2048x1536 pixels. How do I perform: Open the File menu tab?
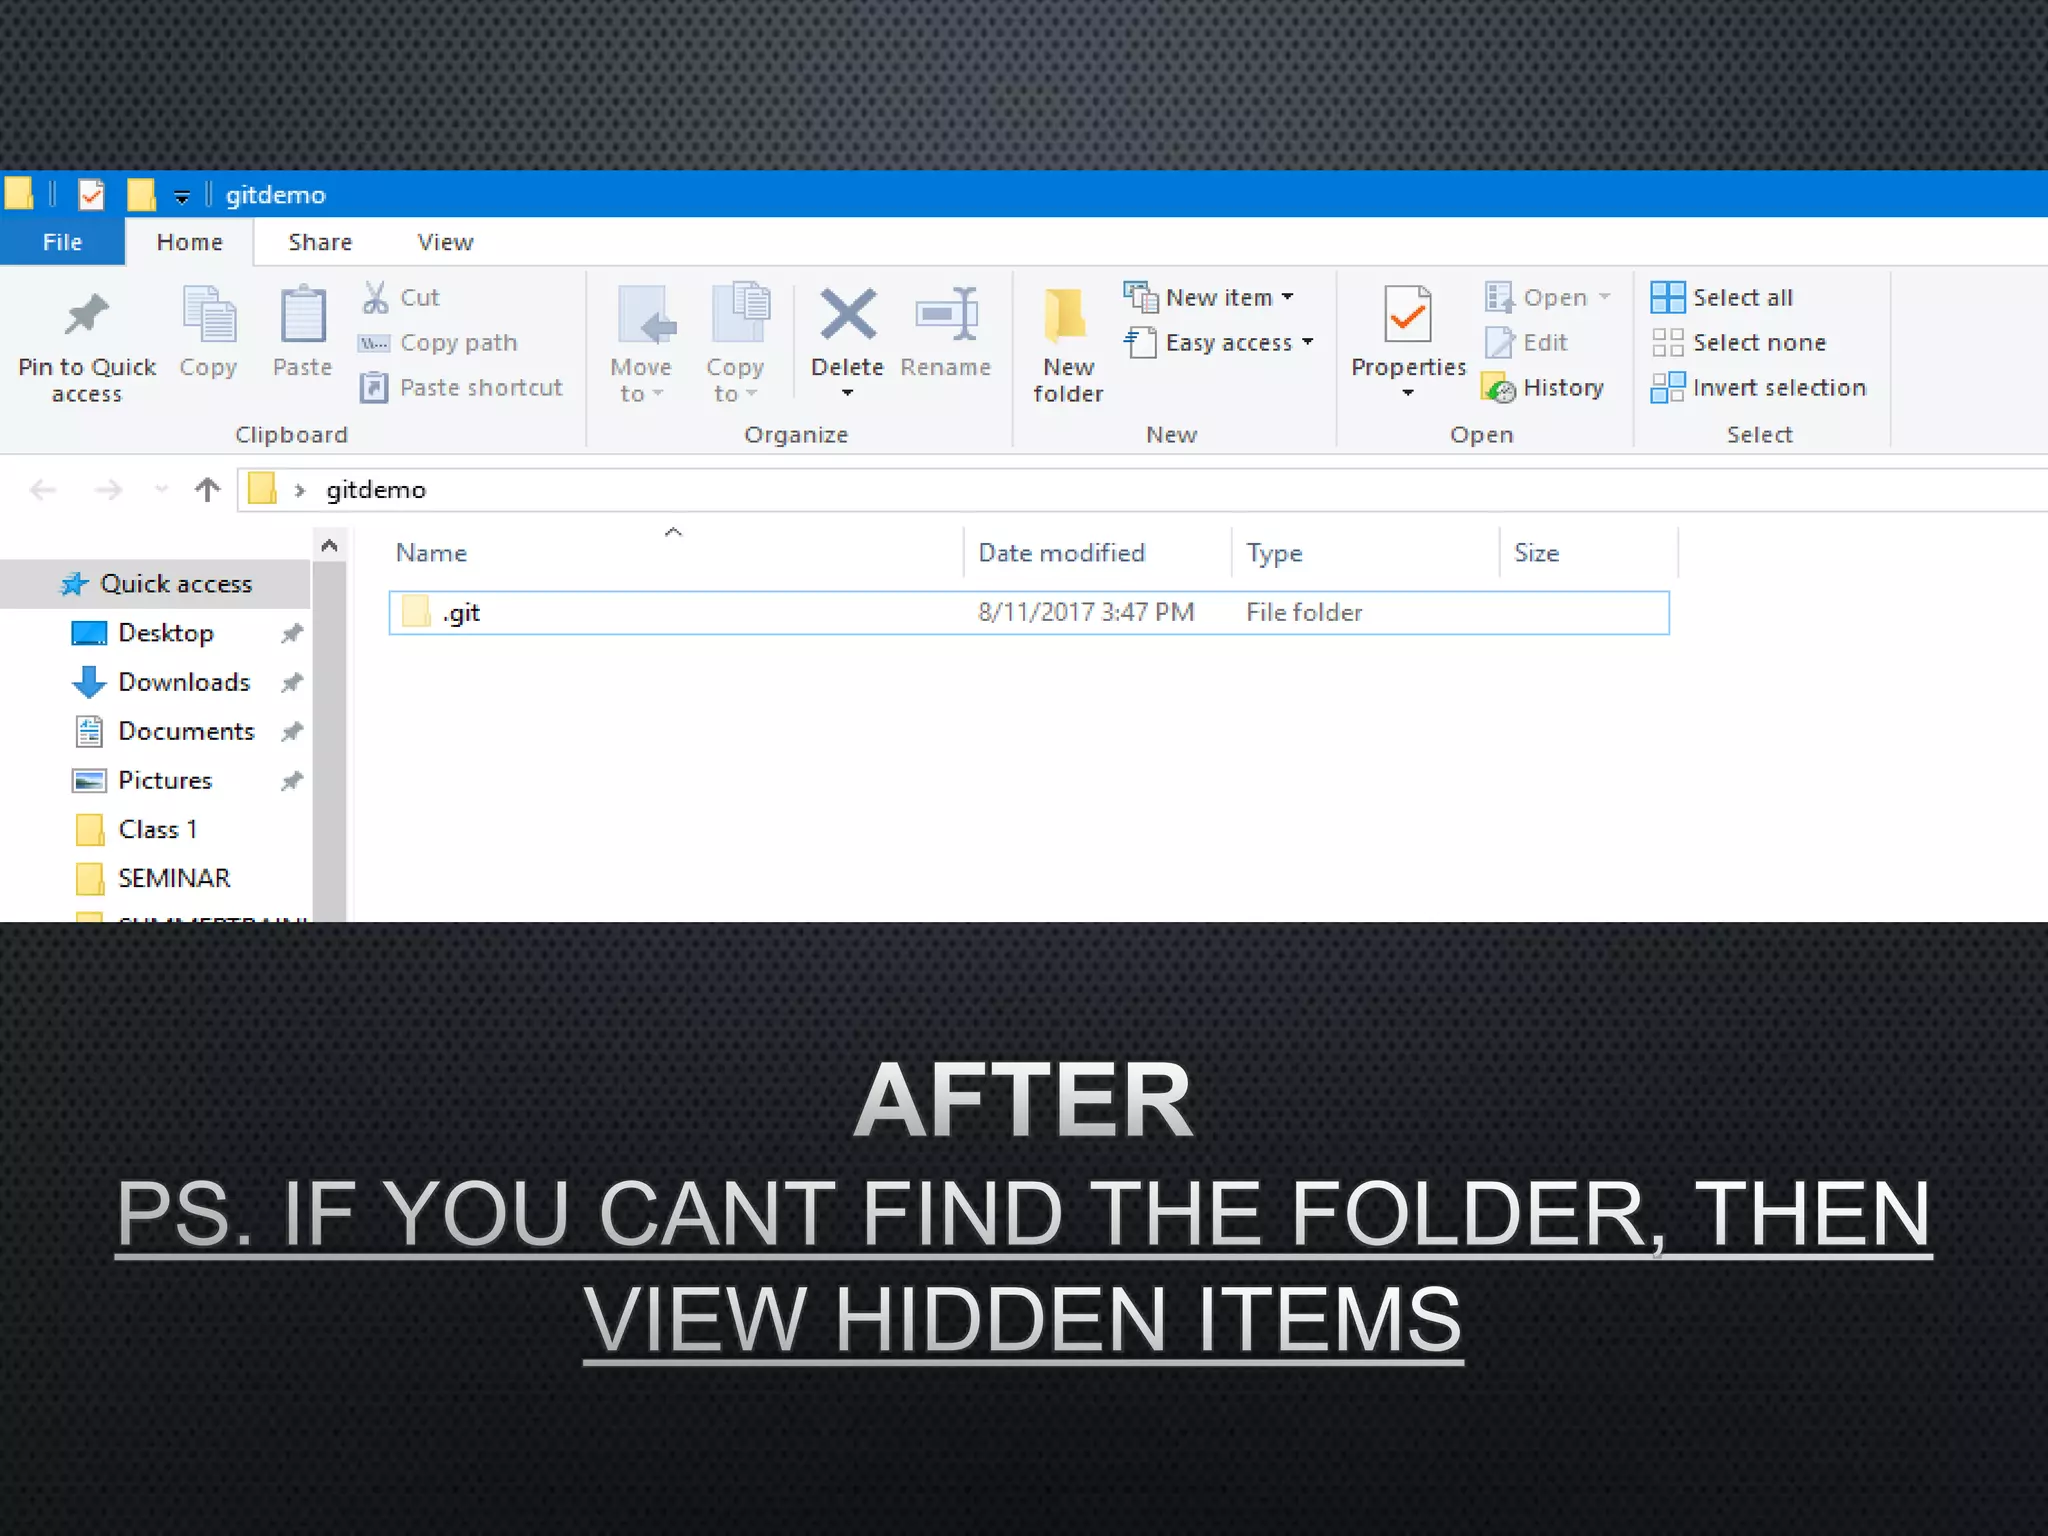click(62, 242)
